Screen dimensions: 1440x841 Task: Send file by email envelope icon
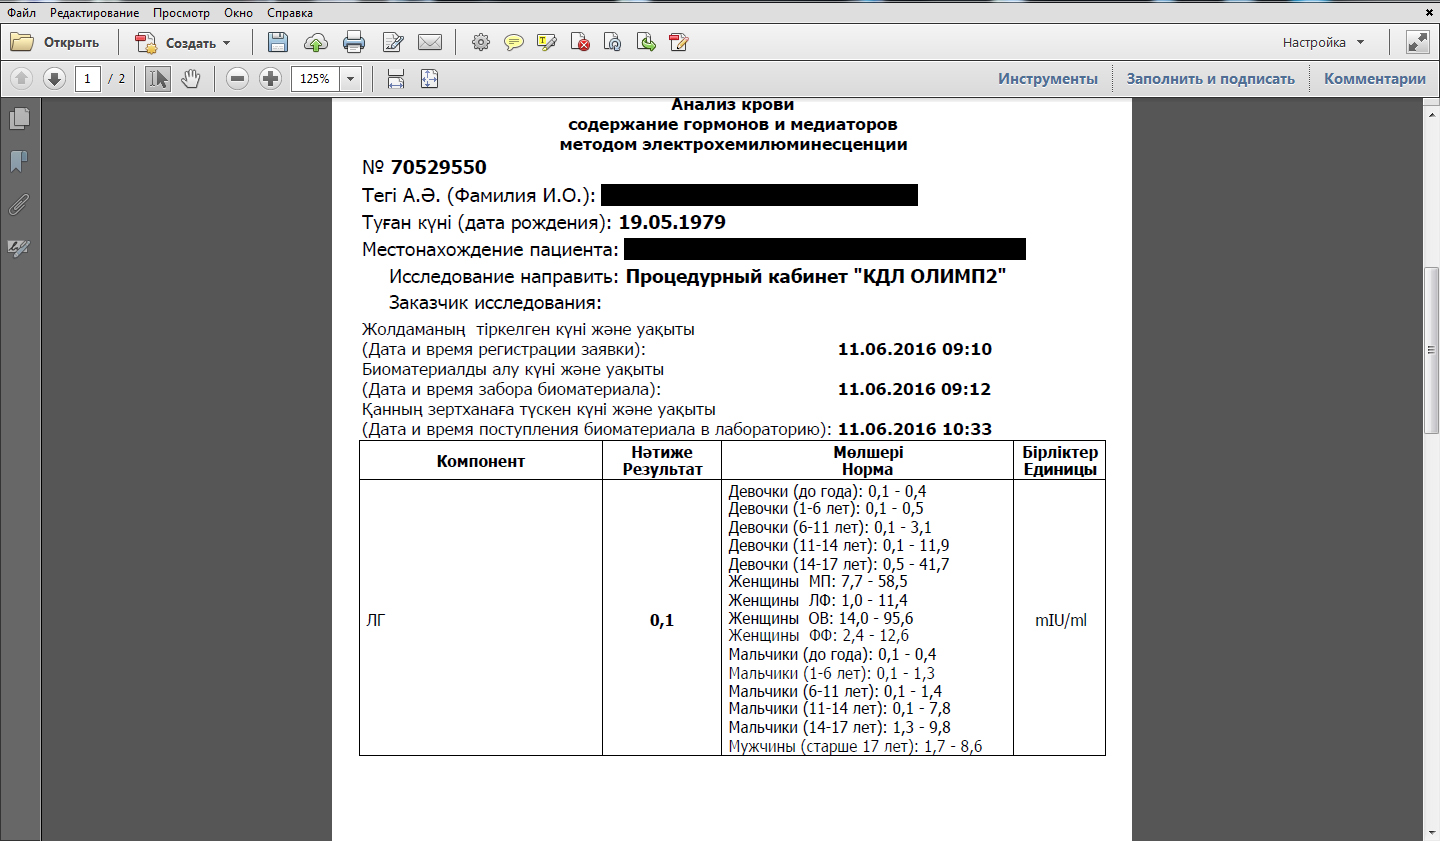click(x=430, y=42)
